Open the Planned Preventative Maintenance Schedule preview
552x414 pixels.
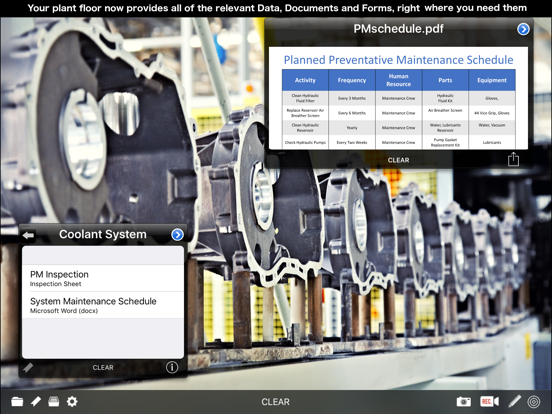398,98
